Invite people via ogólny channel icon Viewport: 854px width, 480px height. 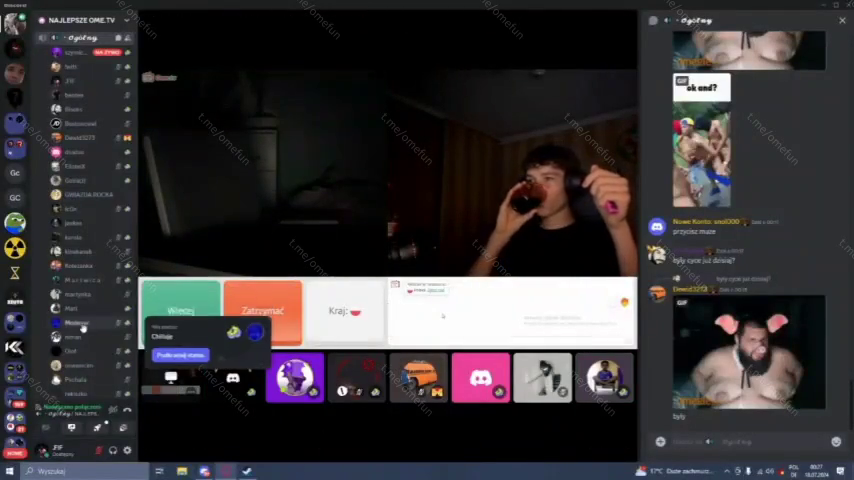click(x=128, y=38)
